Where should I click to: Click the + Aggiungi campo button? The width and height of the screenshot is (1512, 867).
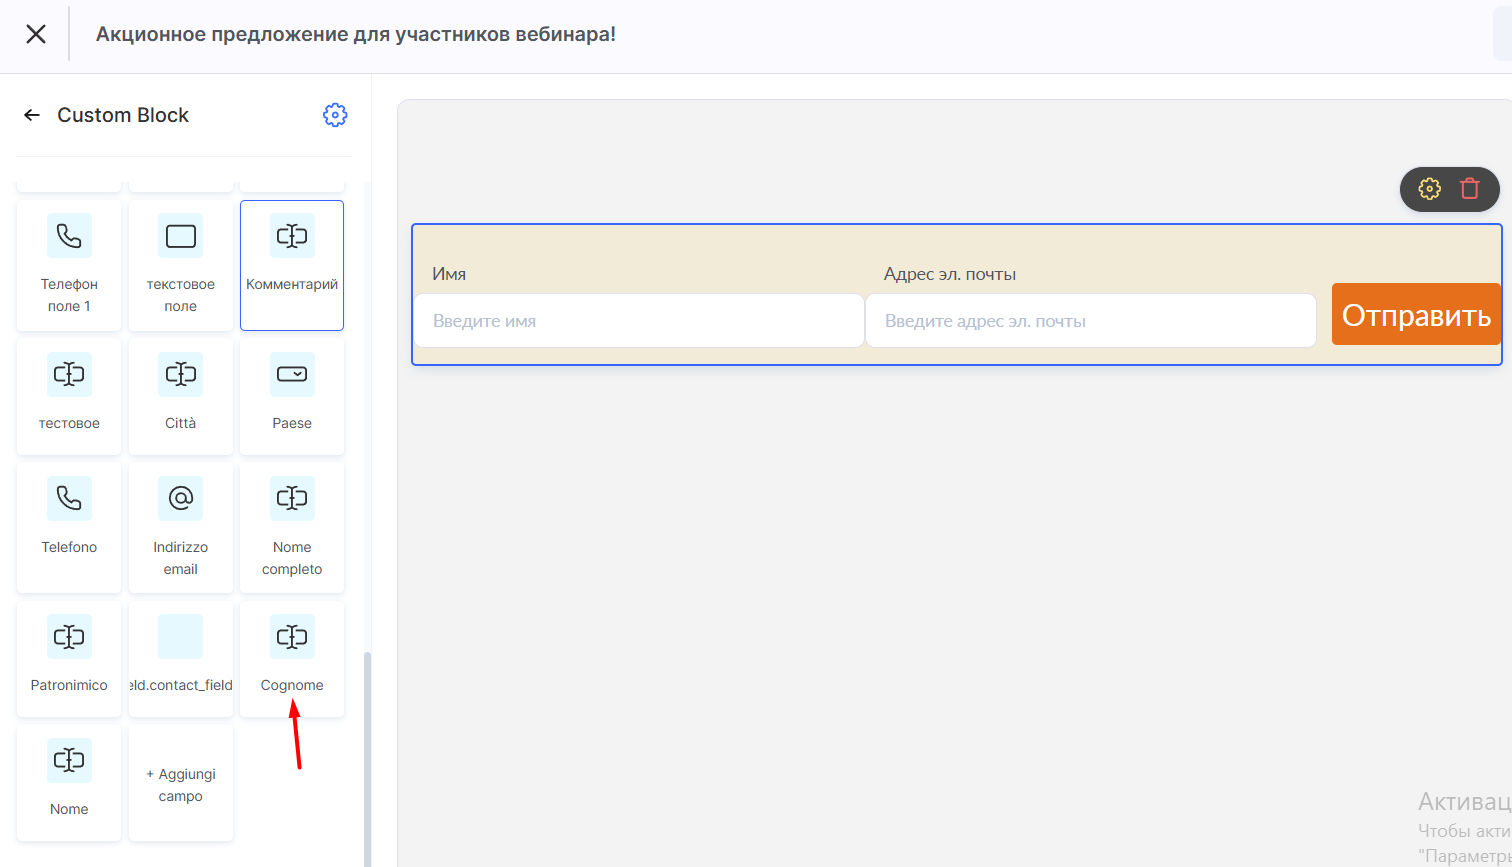coord(181,784)
